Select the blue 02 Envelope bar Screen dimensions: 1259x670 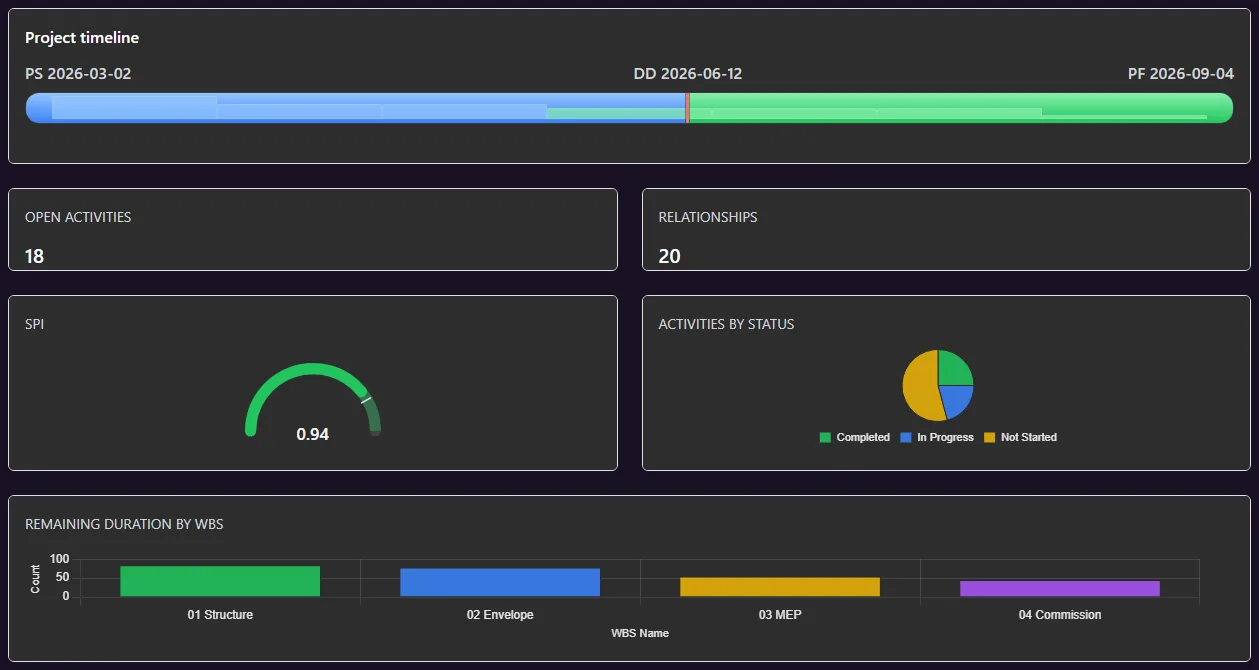500,583
